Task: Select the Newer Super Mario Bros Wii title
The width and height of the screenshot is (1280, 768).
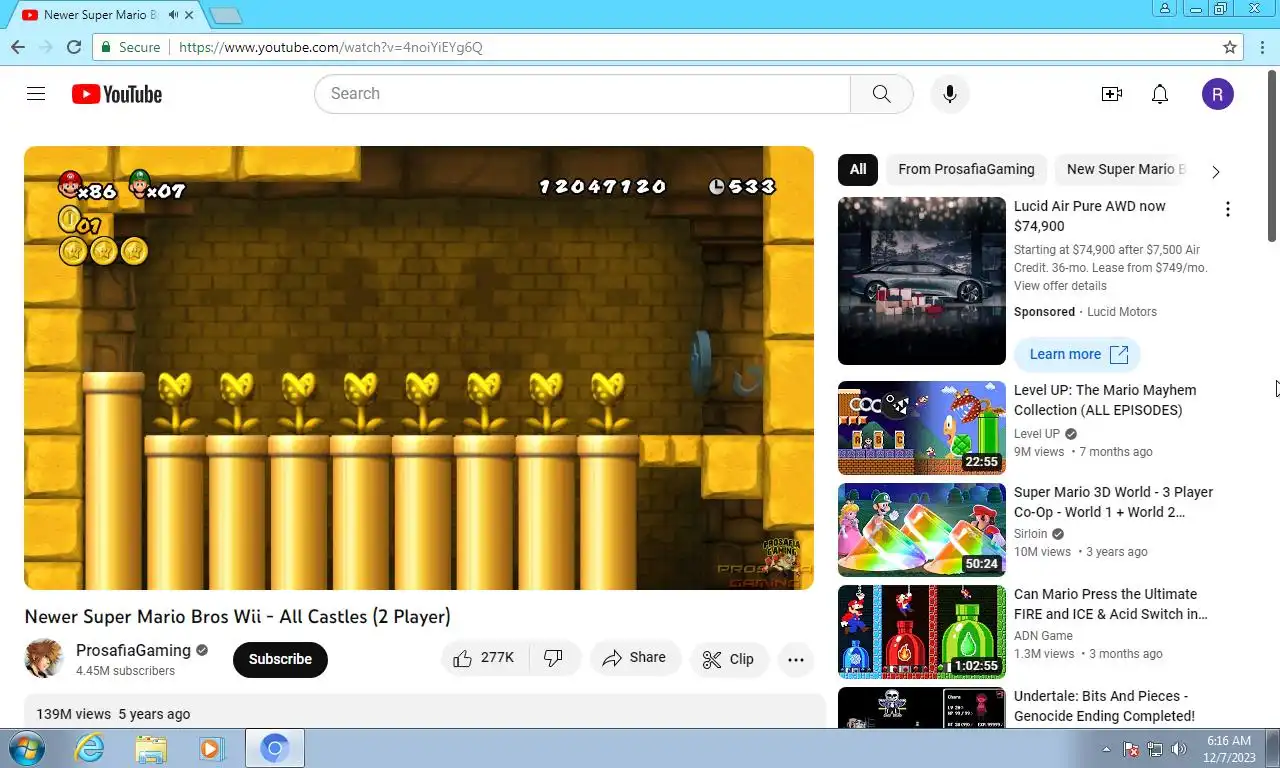Action: point(237,617)
